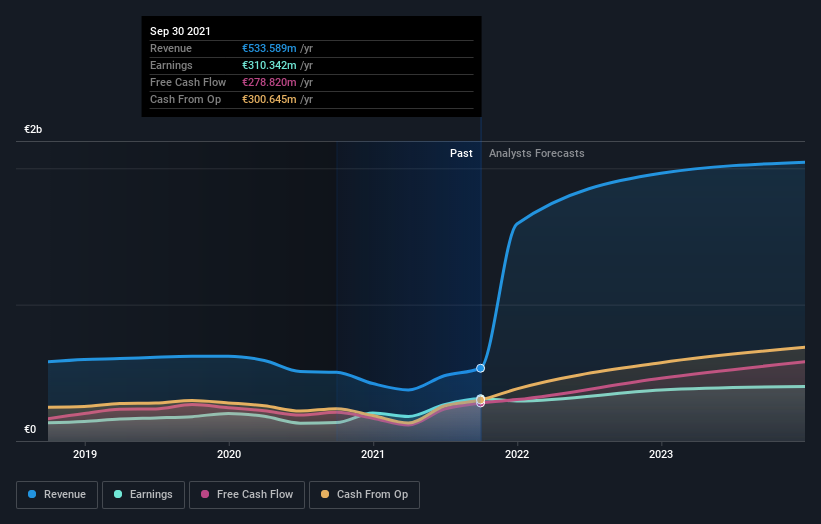821x524 pixels.
Task: Click the orange Cash From Op data point
Action: coord(481,400)
